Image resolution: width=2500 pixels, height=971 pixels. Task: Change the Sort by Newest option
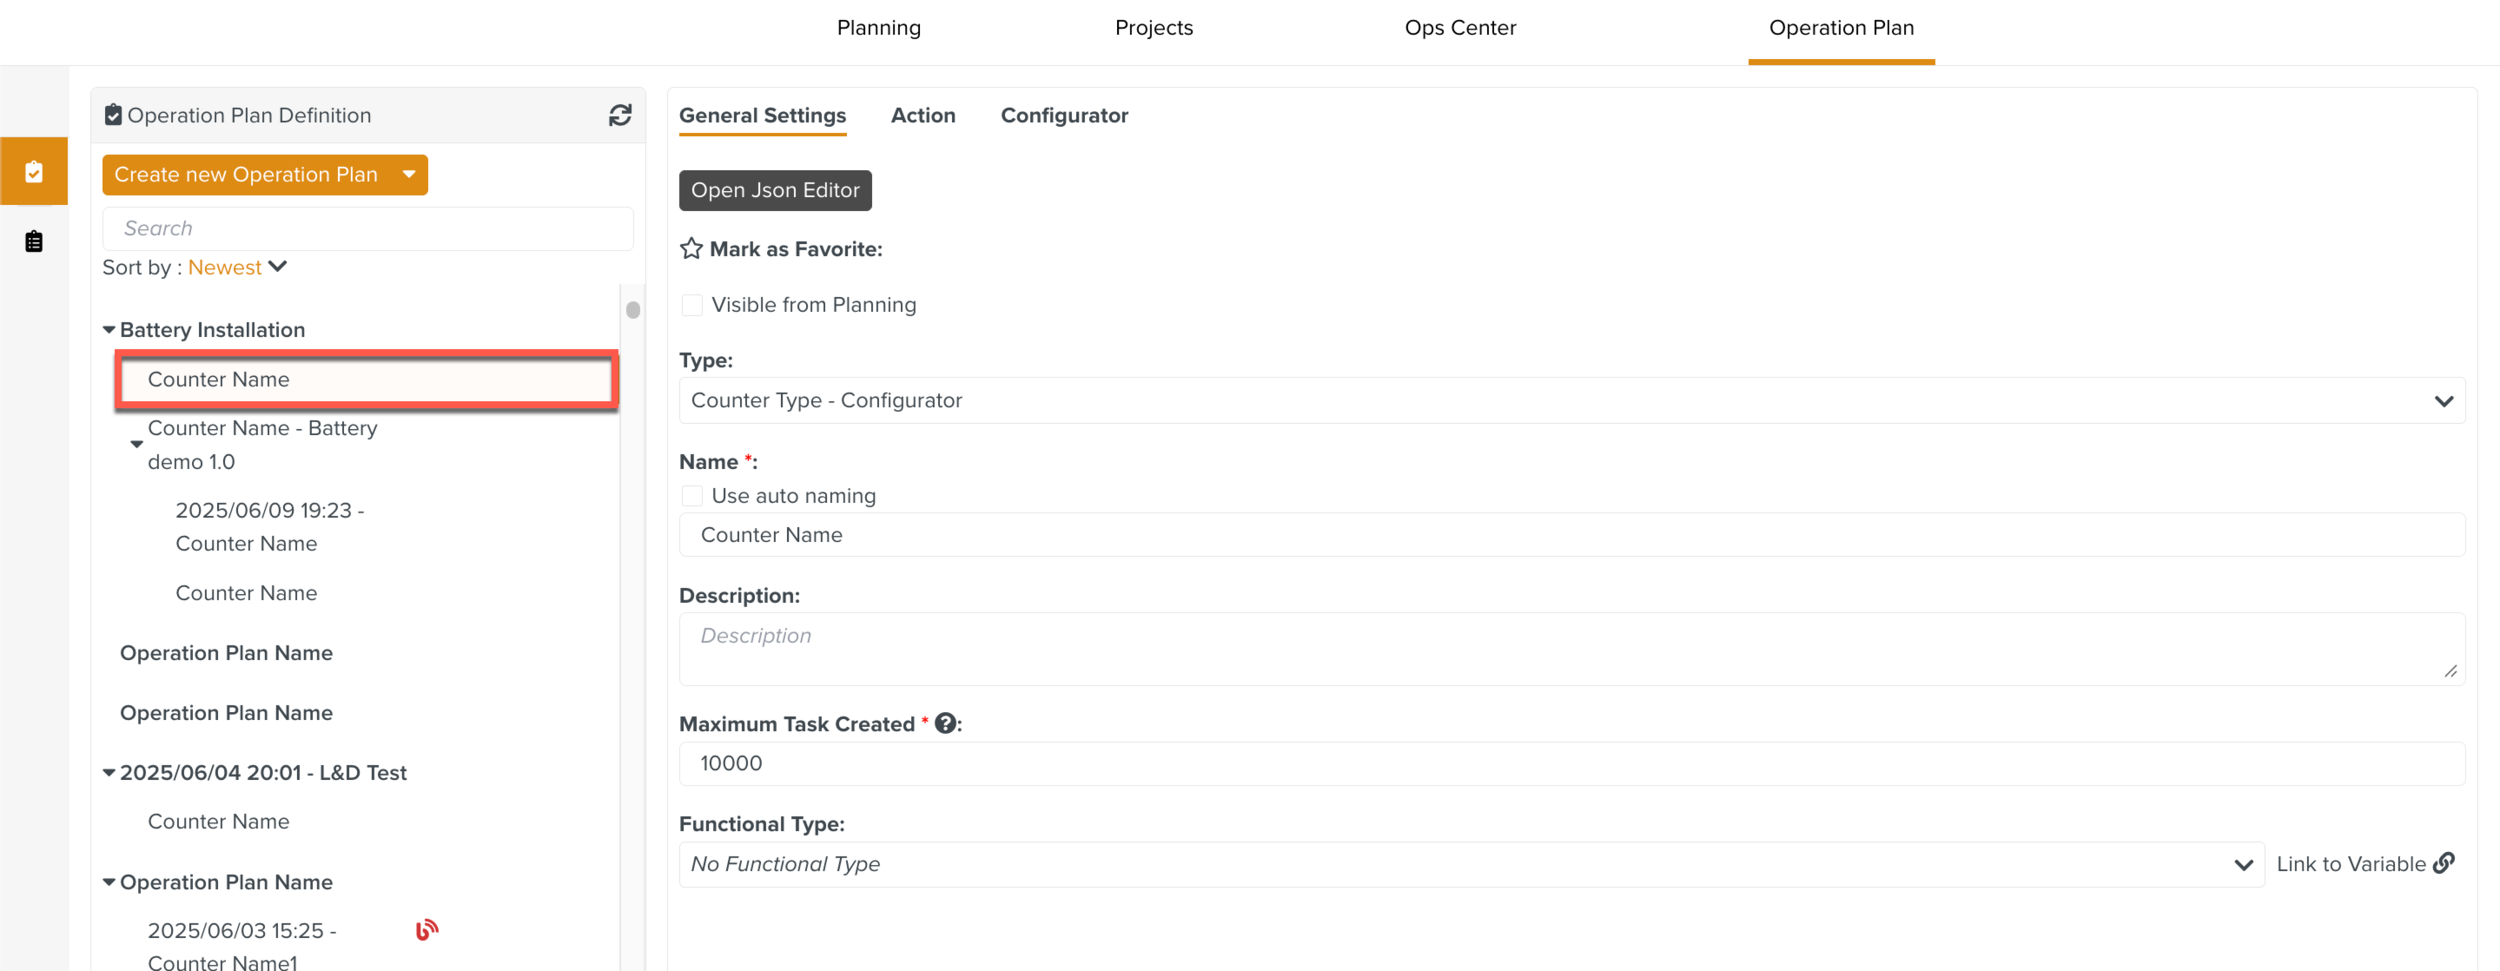point(238,267)
